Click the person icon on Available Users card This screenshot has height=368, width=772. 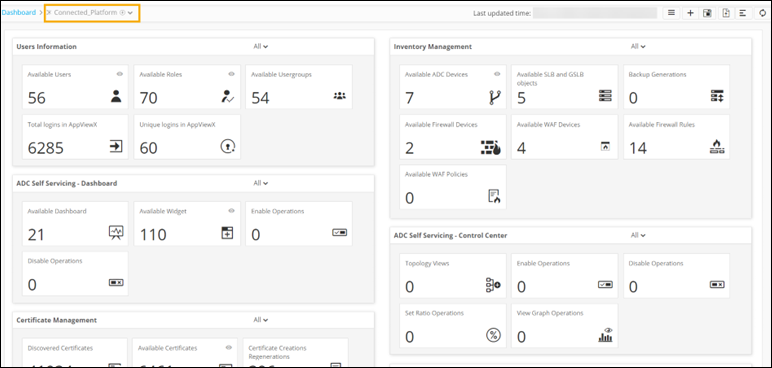point(116,97)
